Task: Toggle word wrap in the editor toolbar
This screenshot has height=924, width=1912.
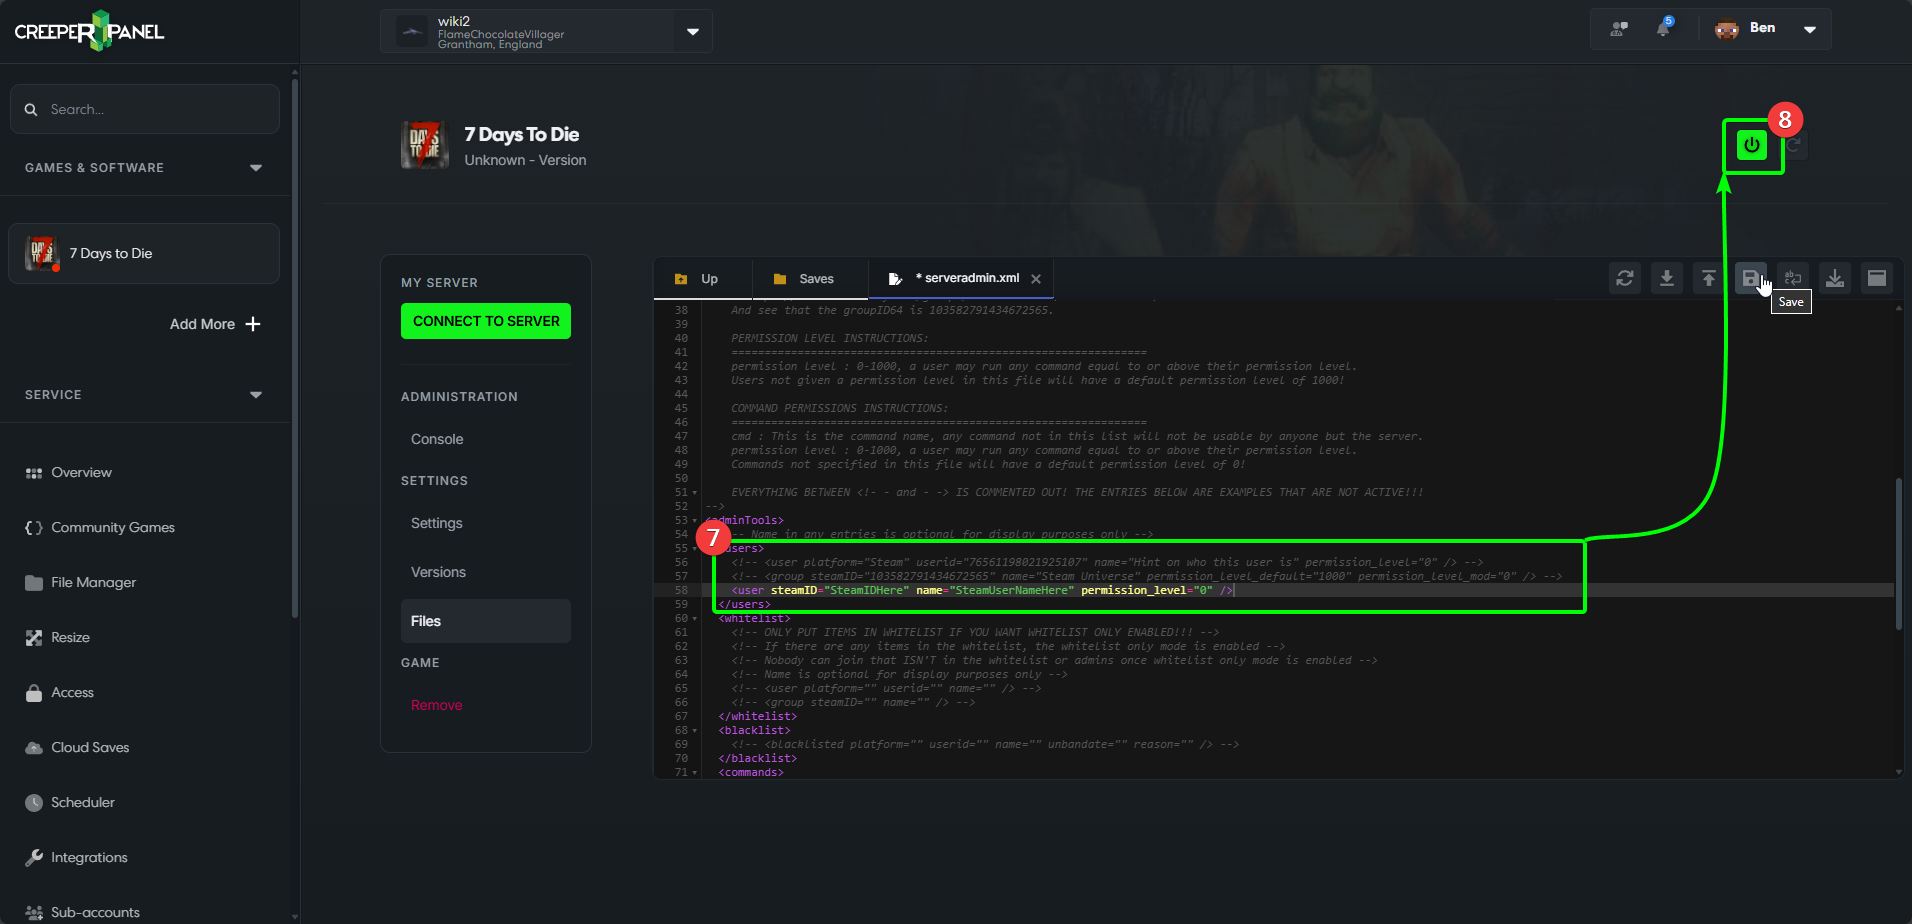Action: [1793, 278]
